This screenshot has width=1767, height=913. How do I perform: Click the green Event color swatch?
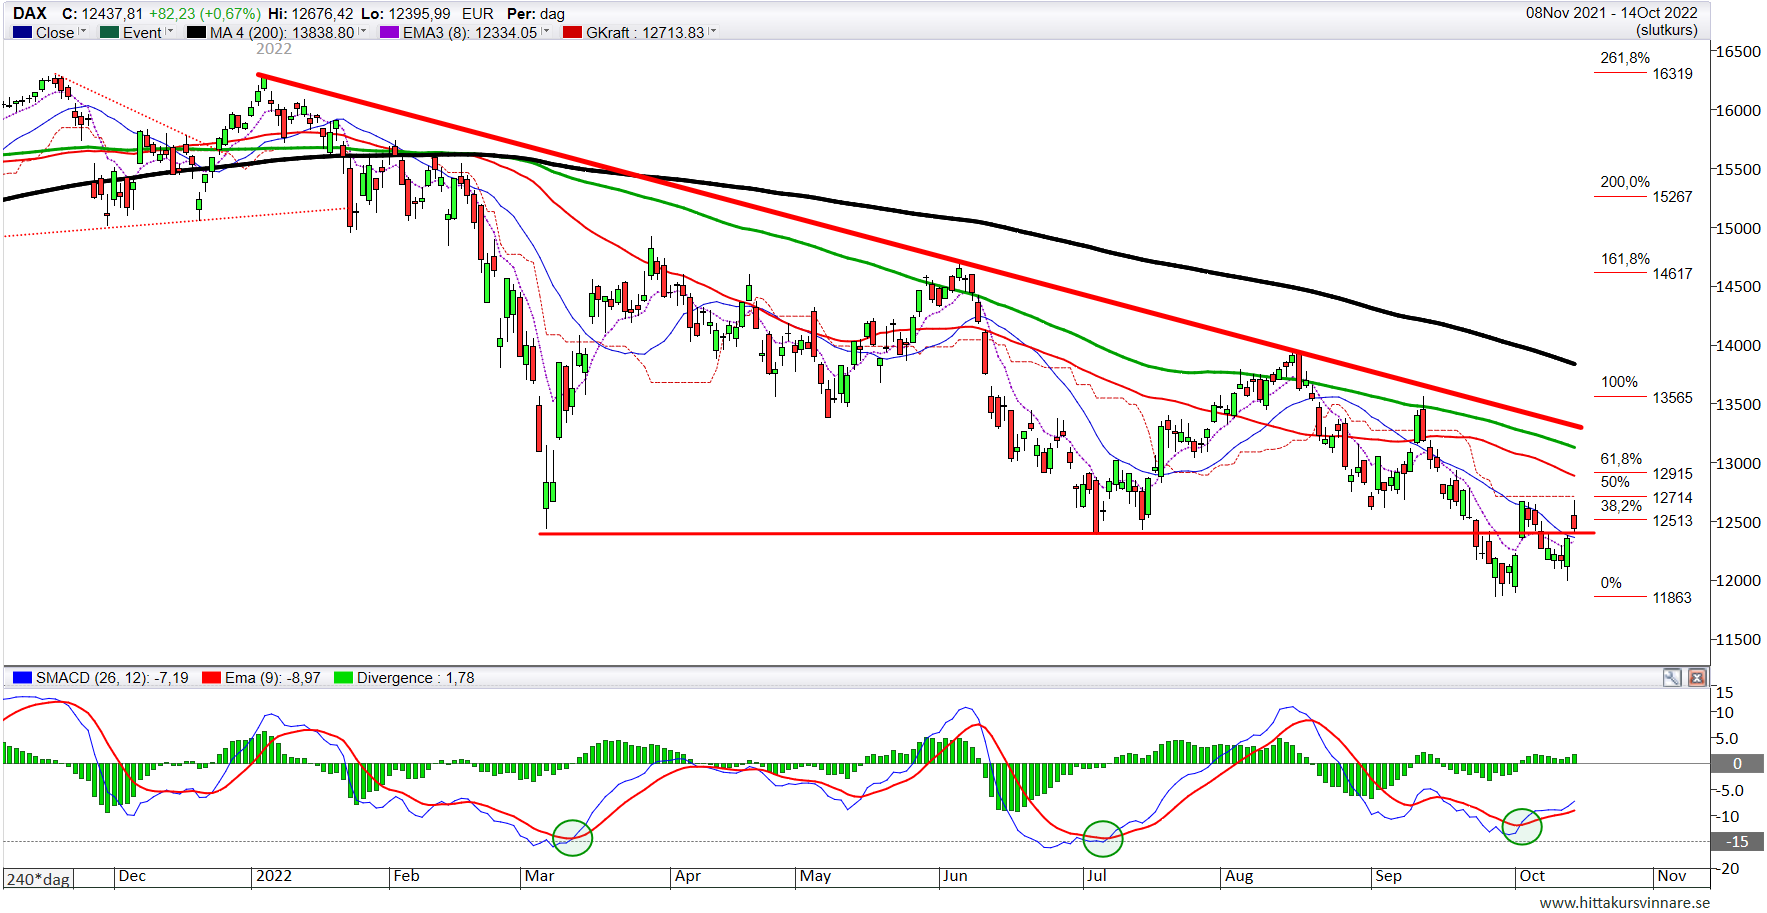[x=109, y=33]
